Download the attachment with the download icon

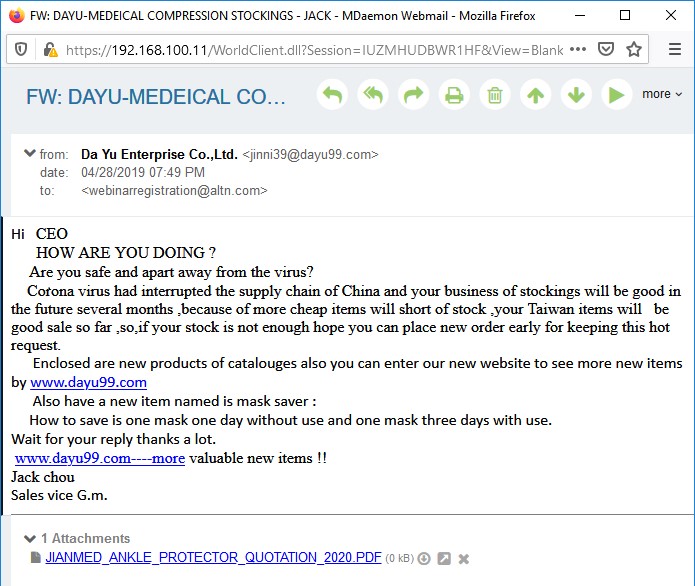point(424,559)
